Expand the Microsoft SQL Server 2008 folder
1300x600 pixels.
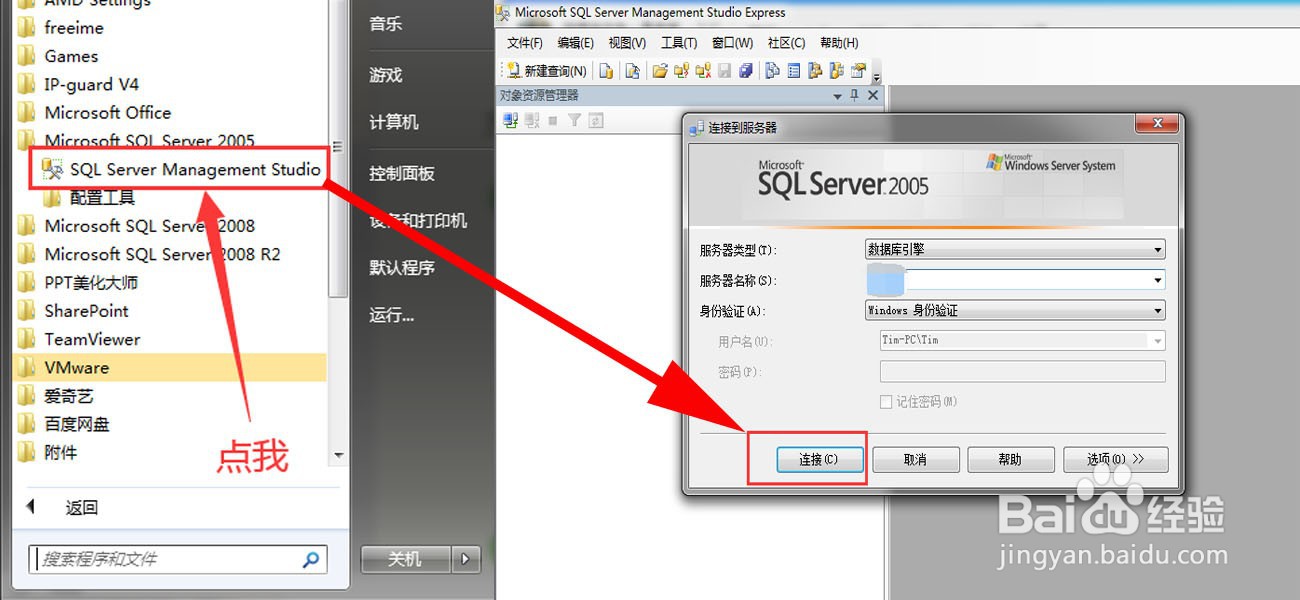[137, 226]
